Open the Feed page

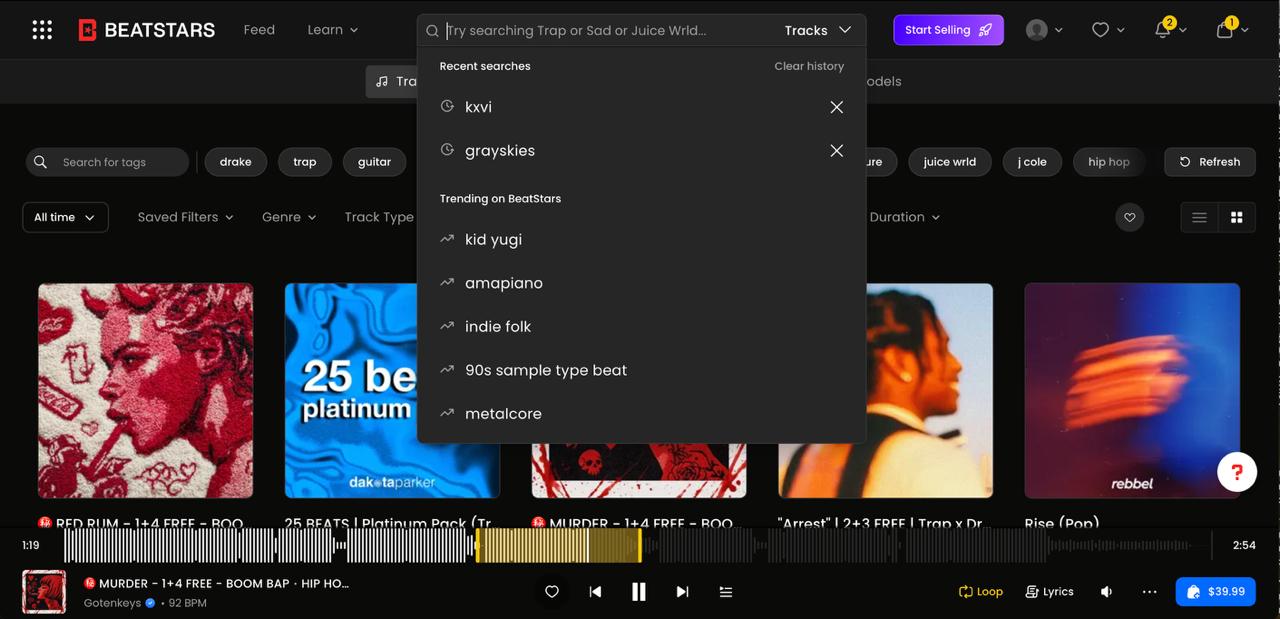pyautogui.click(x=259, y=30)
